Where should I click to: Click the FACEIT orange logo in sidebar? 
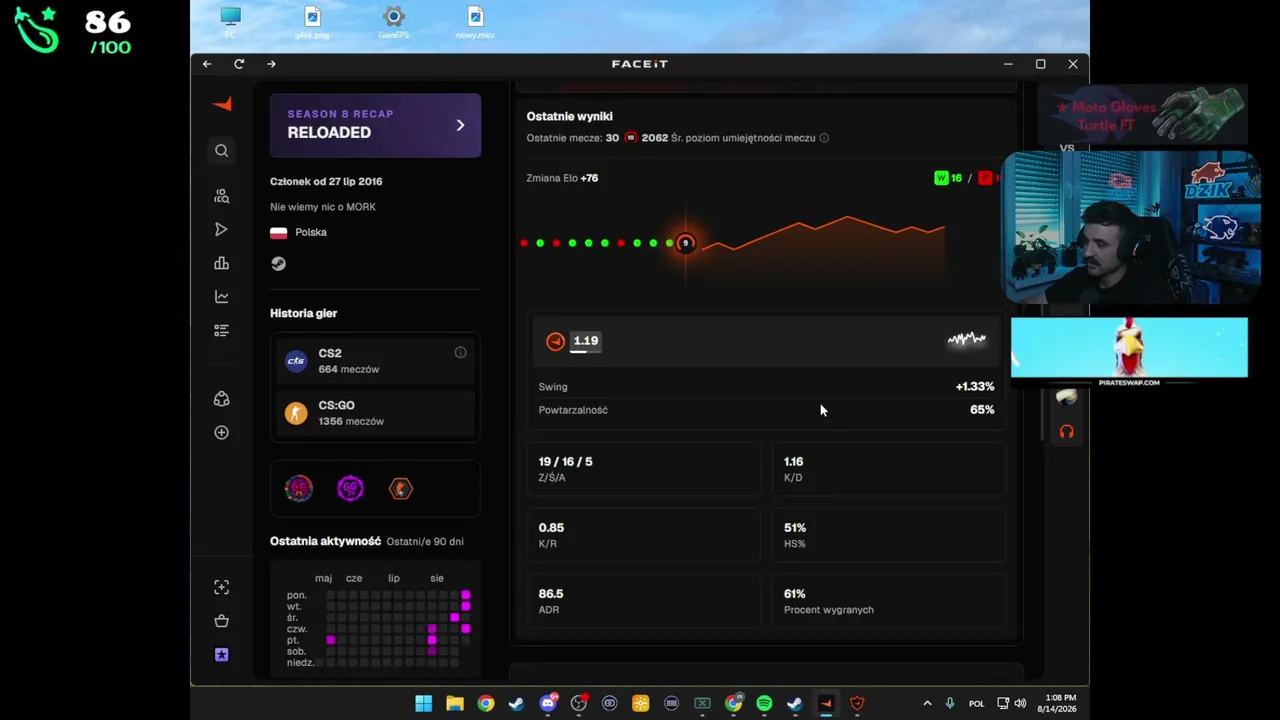coord(222,104)
